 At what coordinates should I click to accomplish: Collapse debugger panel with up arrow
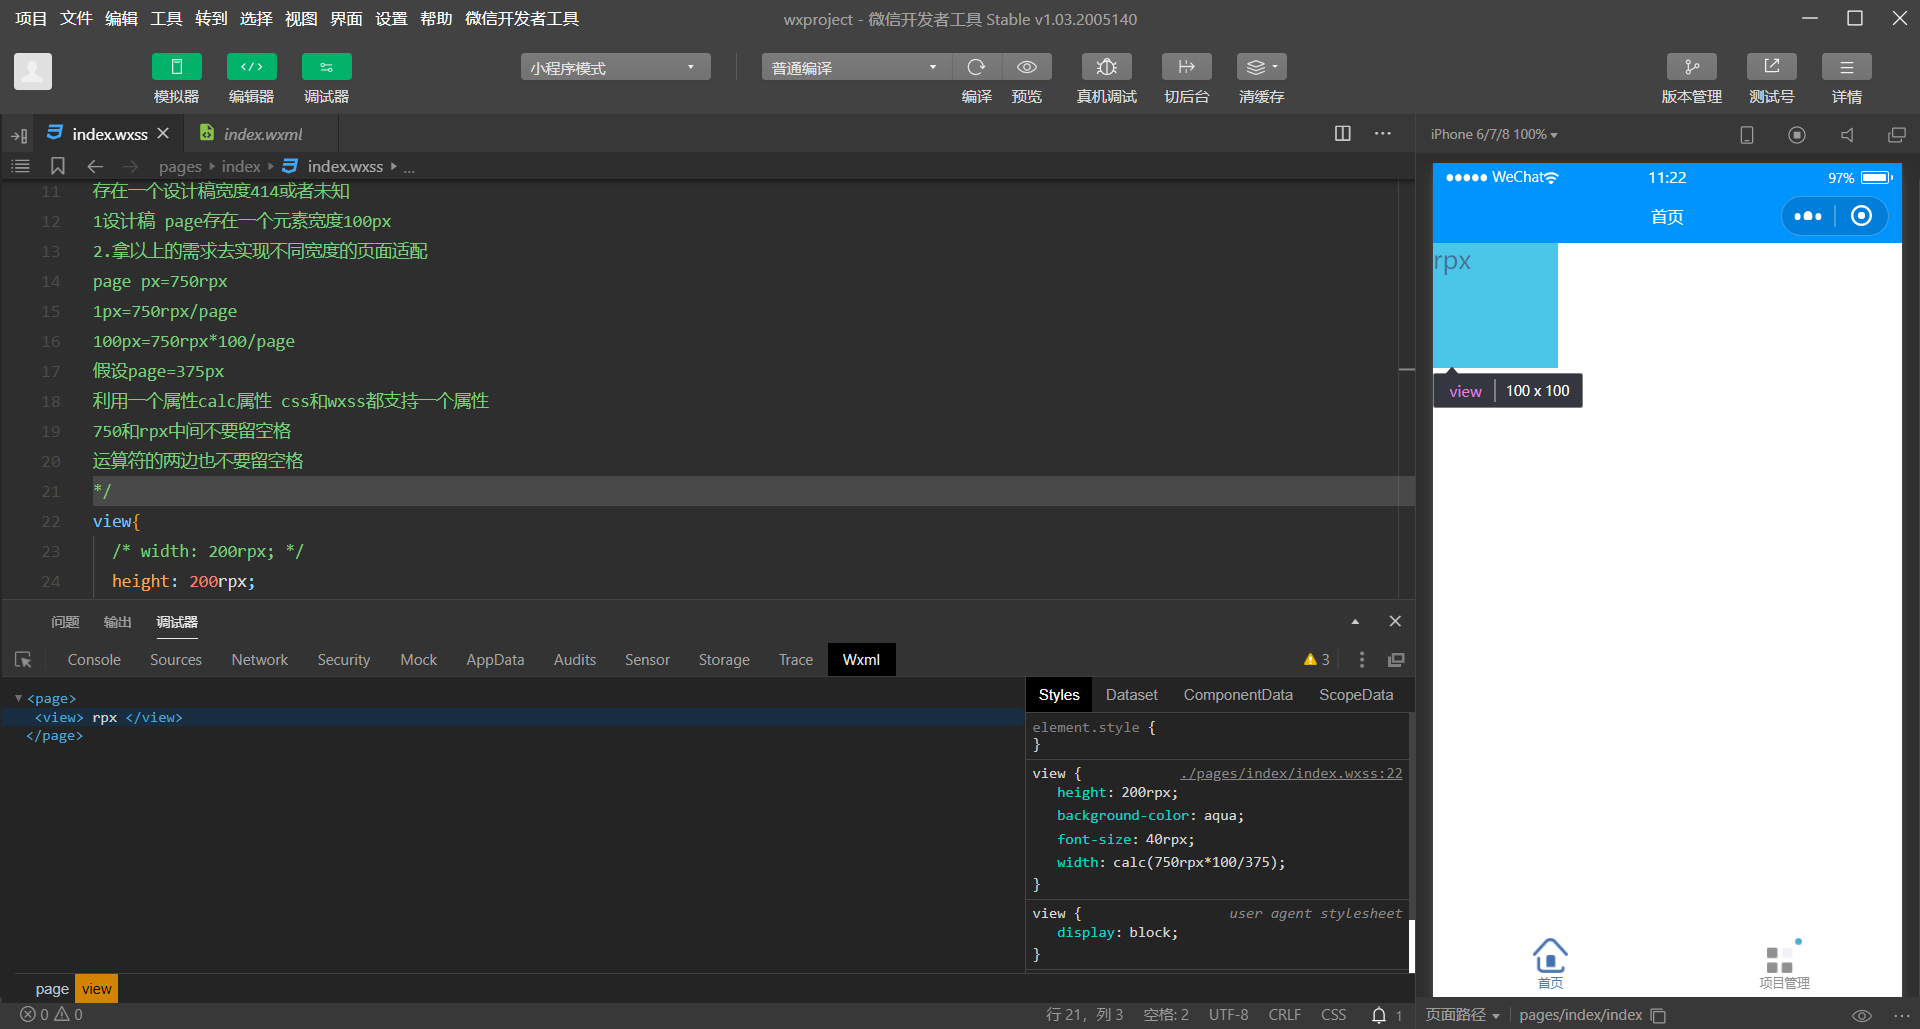[1355, 621]
